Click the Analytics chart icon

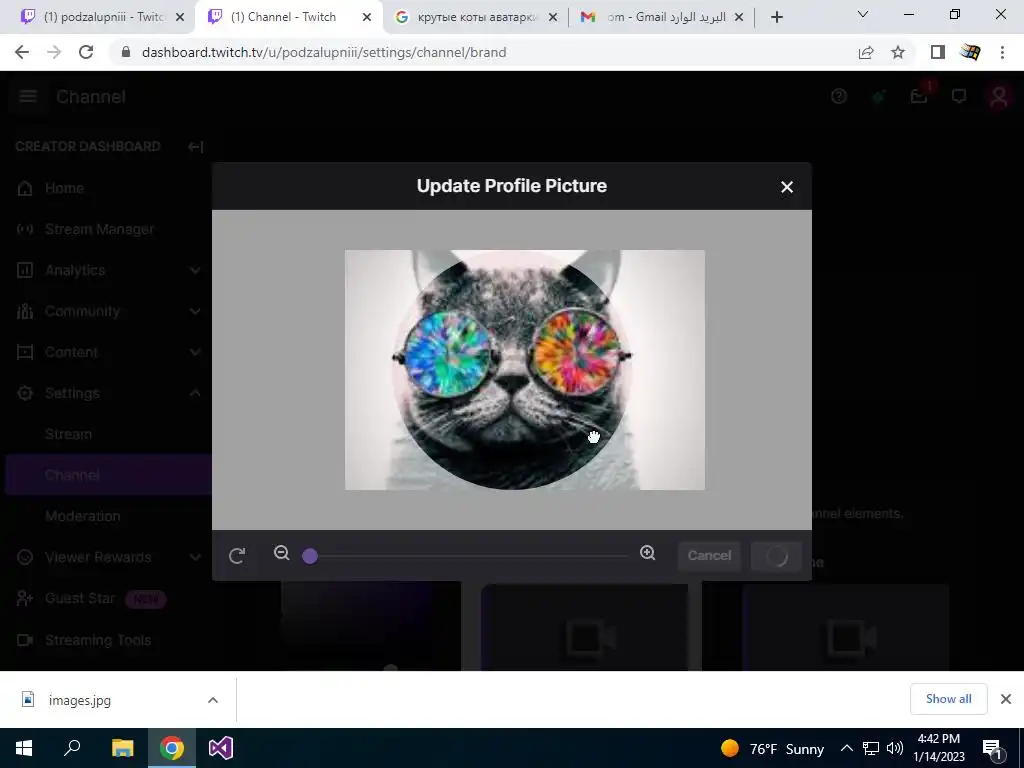[x=25, y=270]
